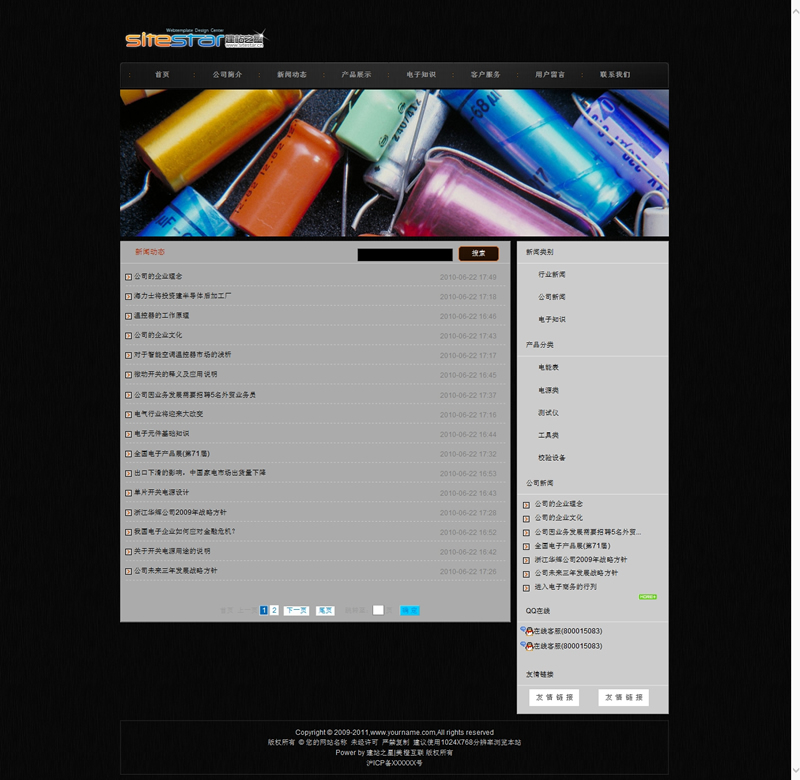This screenshot has height=780, width=800.
Task: Go to page 2 in pagination
Action: point(275,610)
